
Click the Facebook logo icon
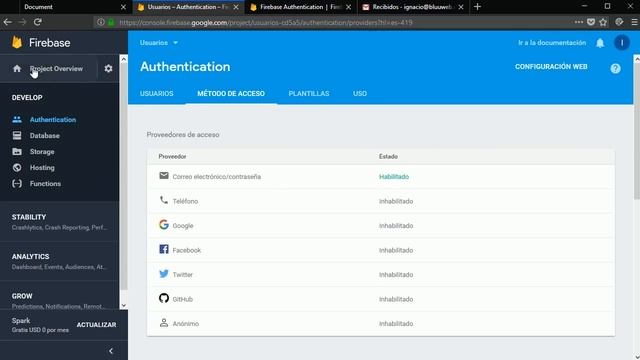[x=164, y=249]
